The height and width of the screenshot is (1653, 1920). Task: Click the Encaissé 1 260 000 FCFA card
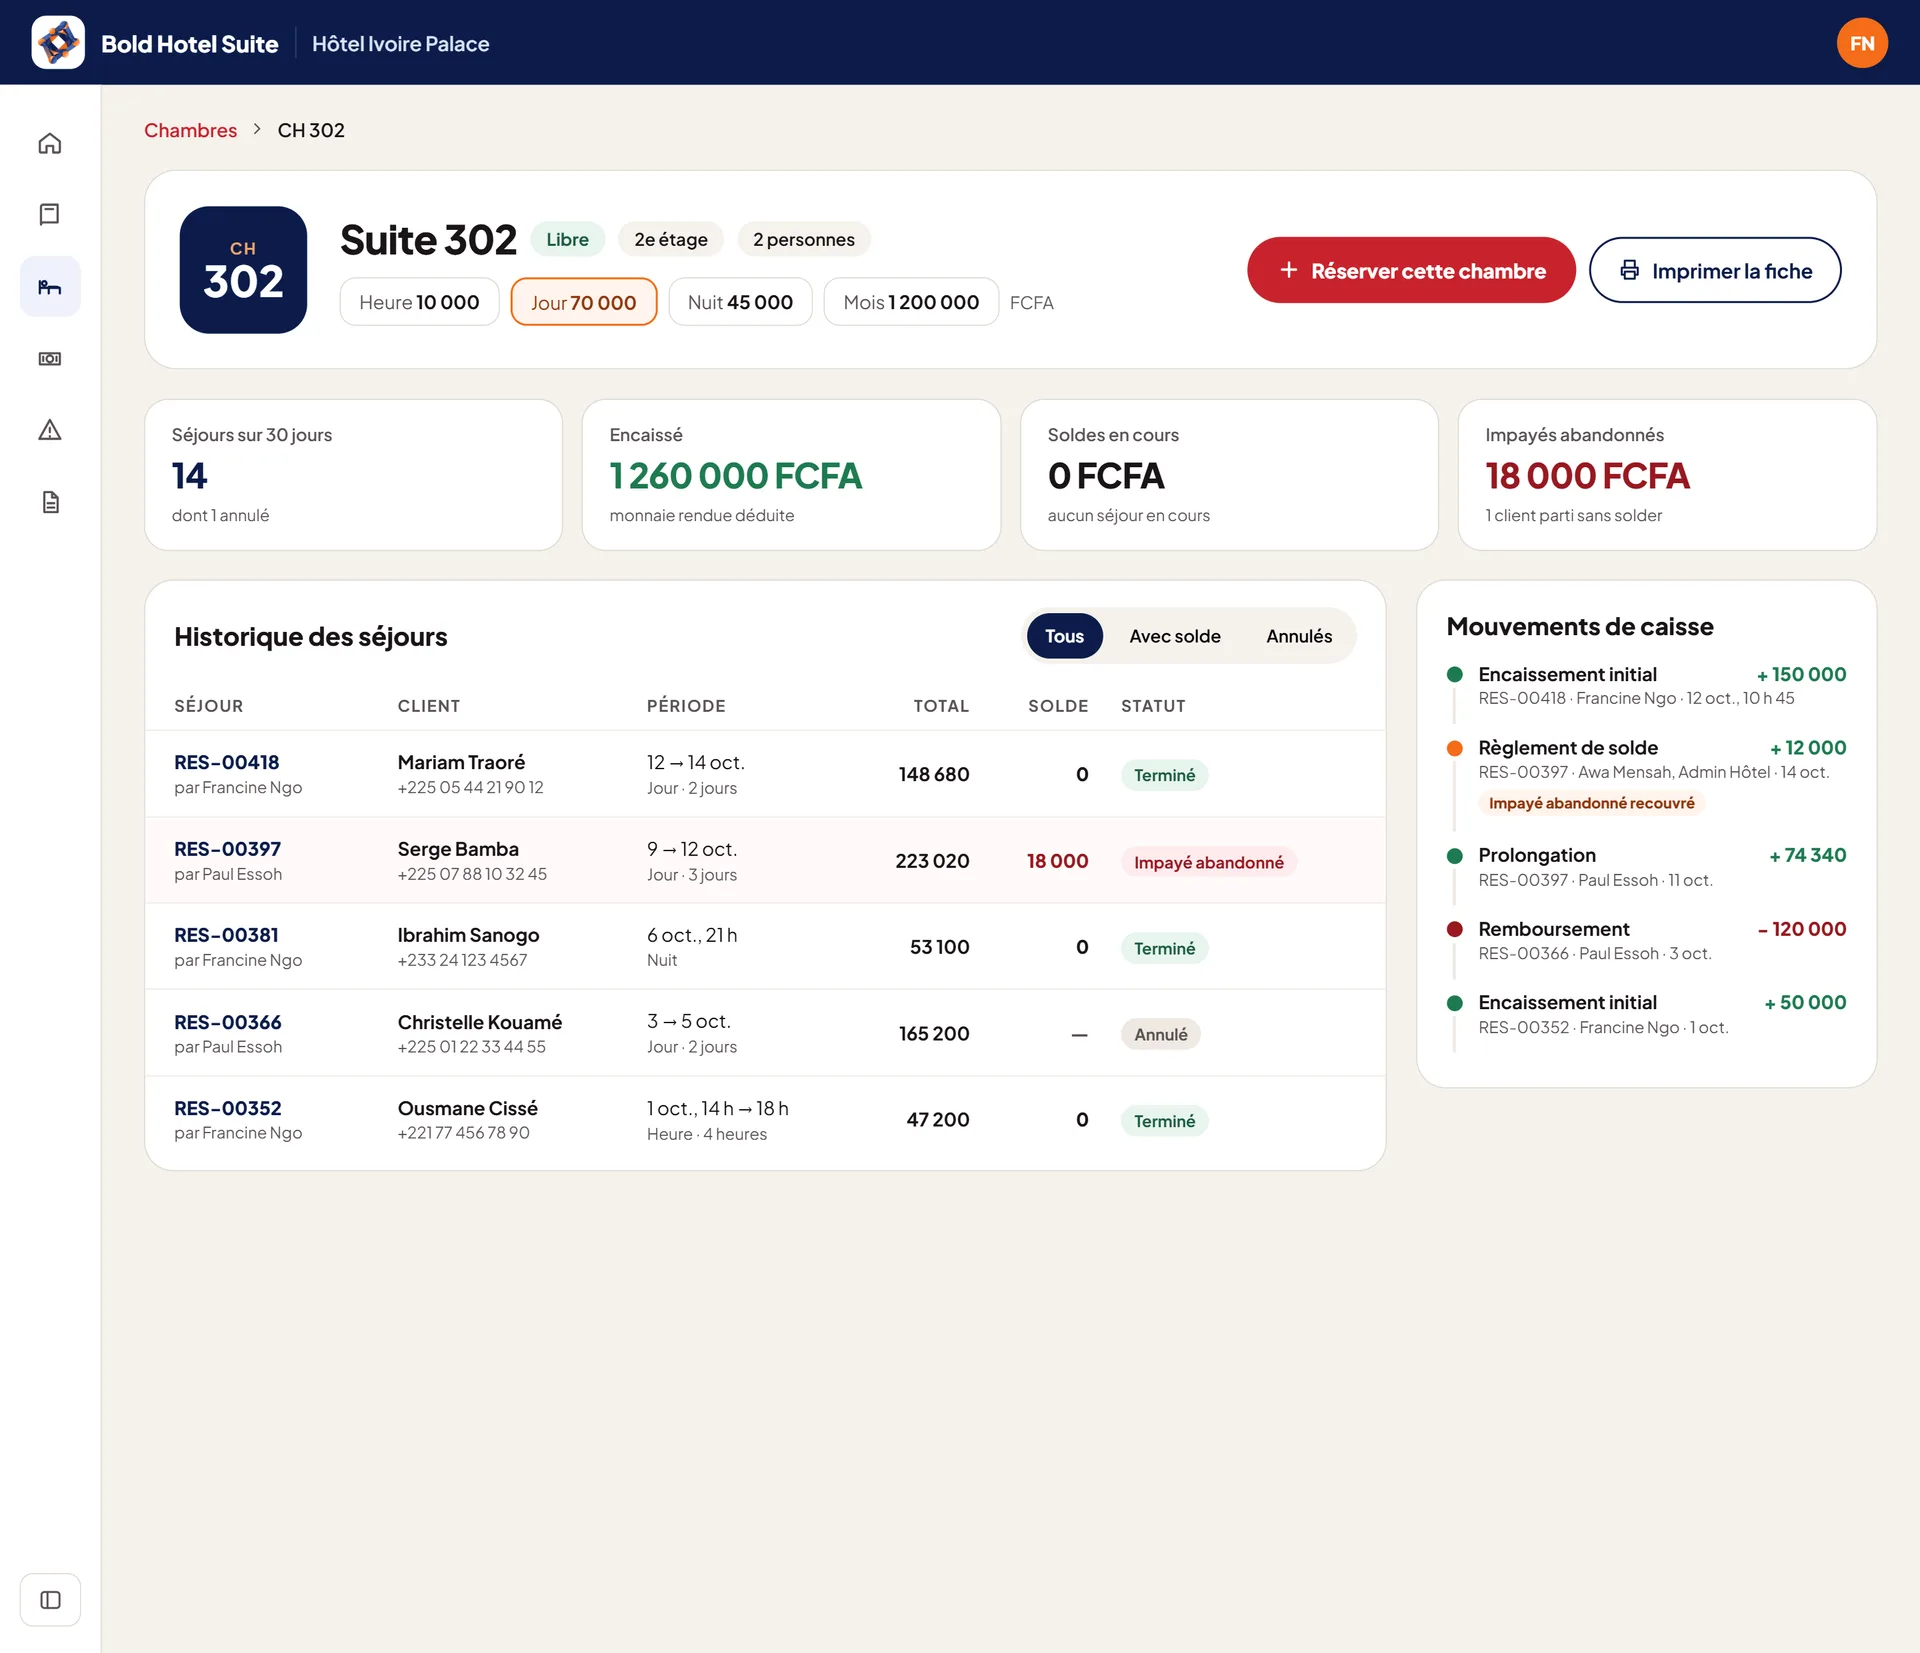click(x=791, y=475)
